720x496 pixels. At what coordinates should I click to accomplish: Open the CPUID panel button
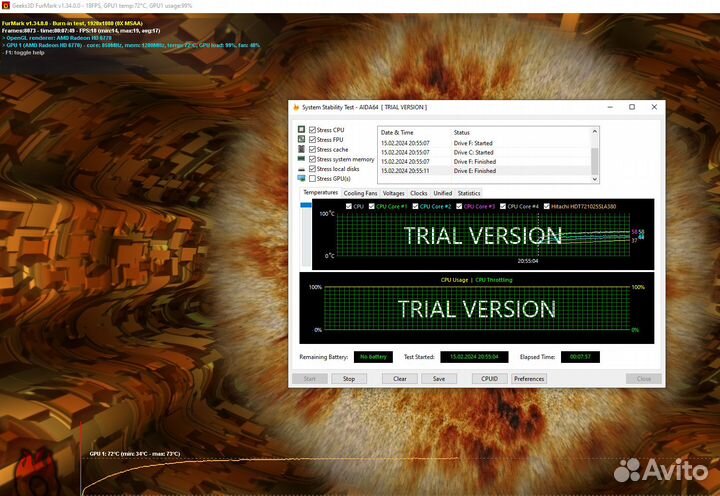point(489,379)
